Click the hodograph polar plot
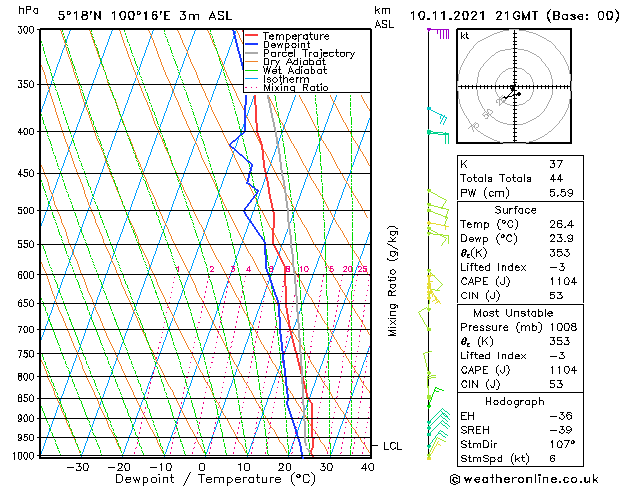The image size is (629, 486). (514, 86)
